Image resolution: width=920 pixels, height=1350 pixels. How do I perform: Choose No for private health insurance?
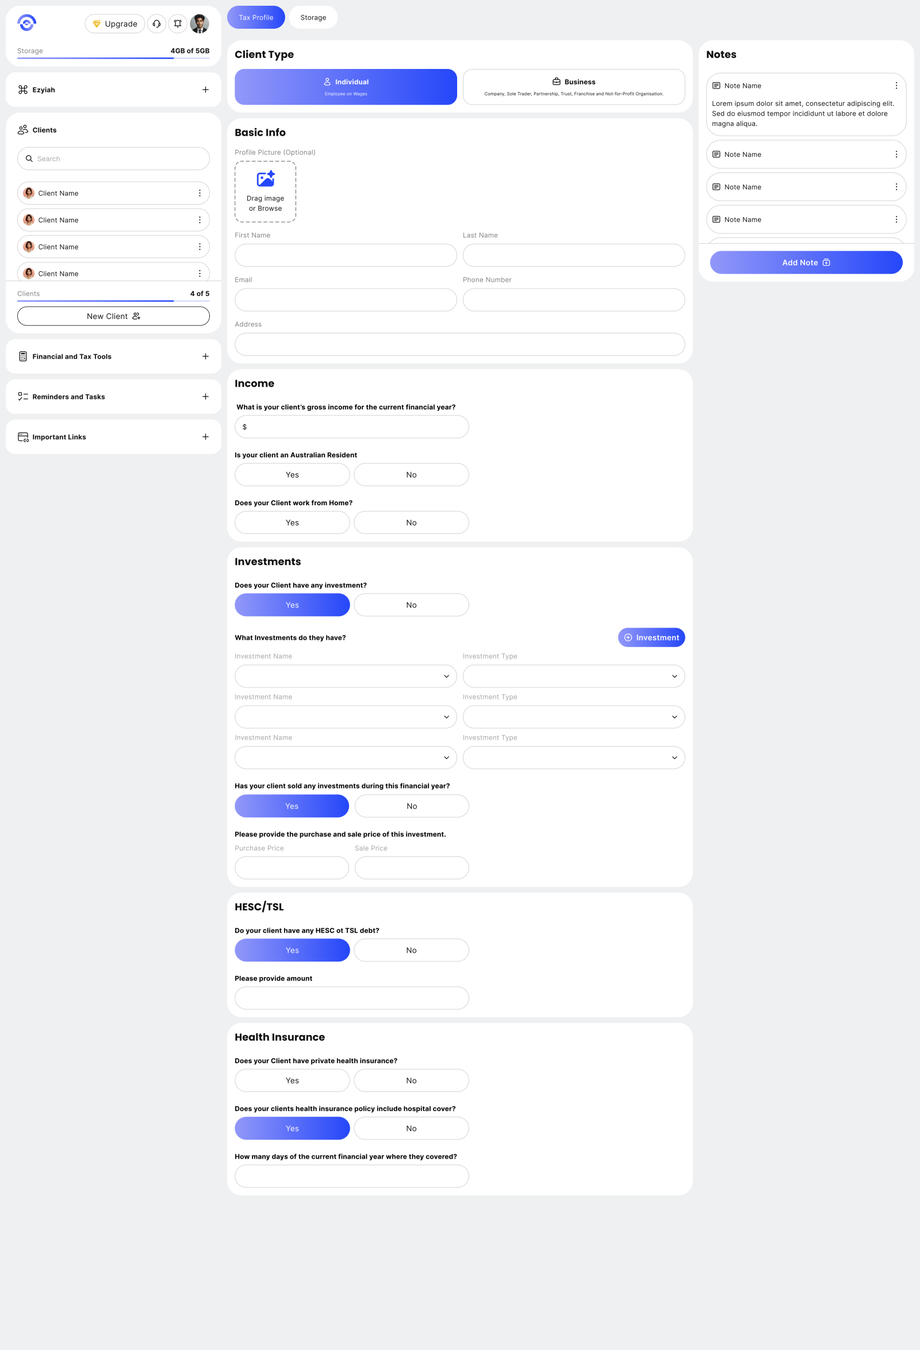coord(411,1081)
